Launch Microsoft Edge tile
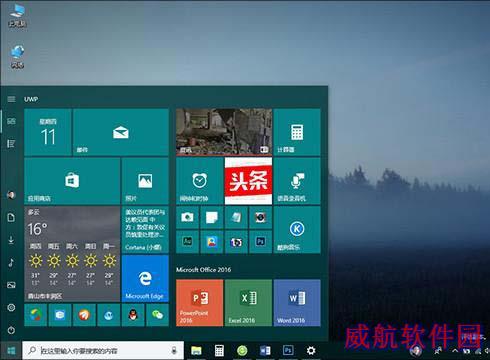Viewport: 490px width, 360px height. (145, 279)
